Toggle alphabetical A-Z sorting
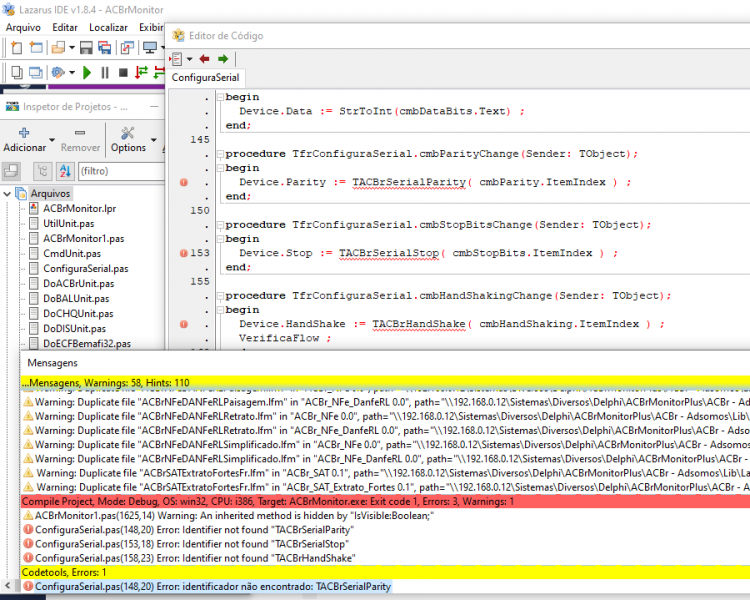Viewport: 750px width, 600px height. click(65, 171)
